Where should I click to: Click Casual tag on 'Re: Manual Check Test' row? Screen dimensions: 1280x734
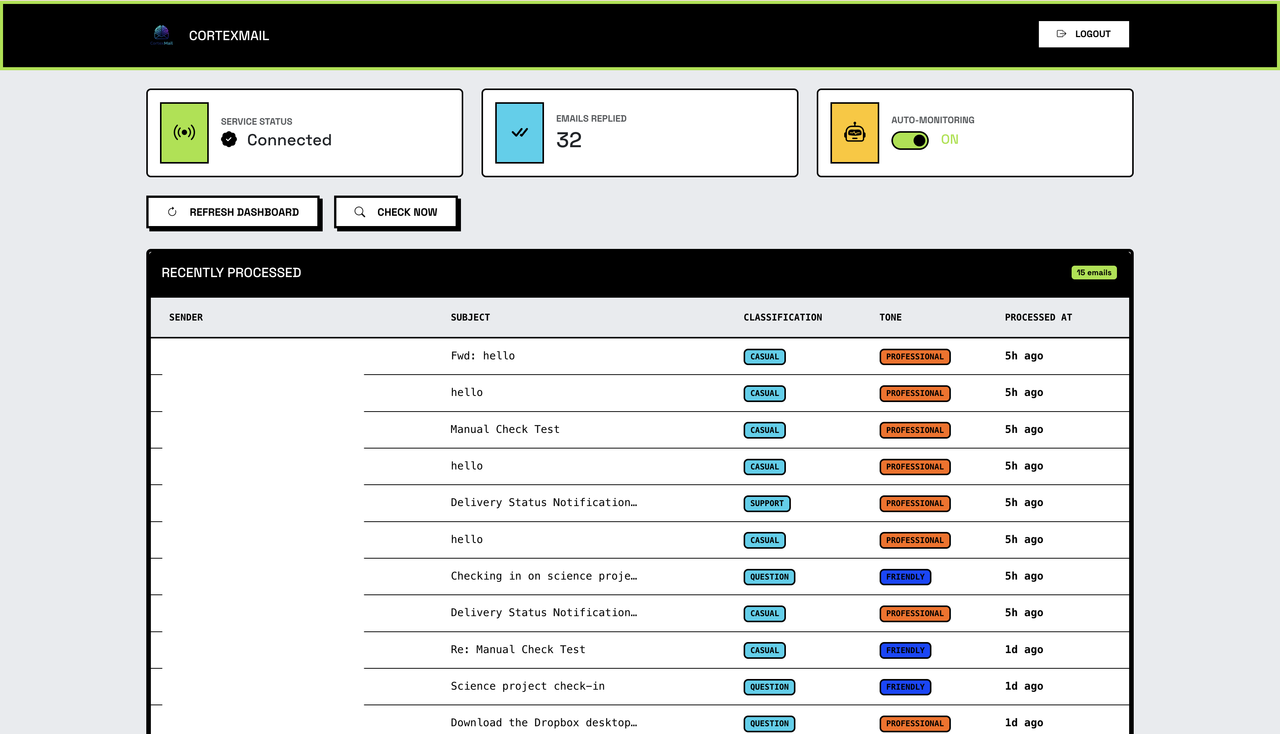764,650
